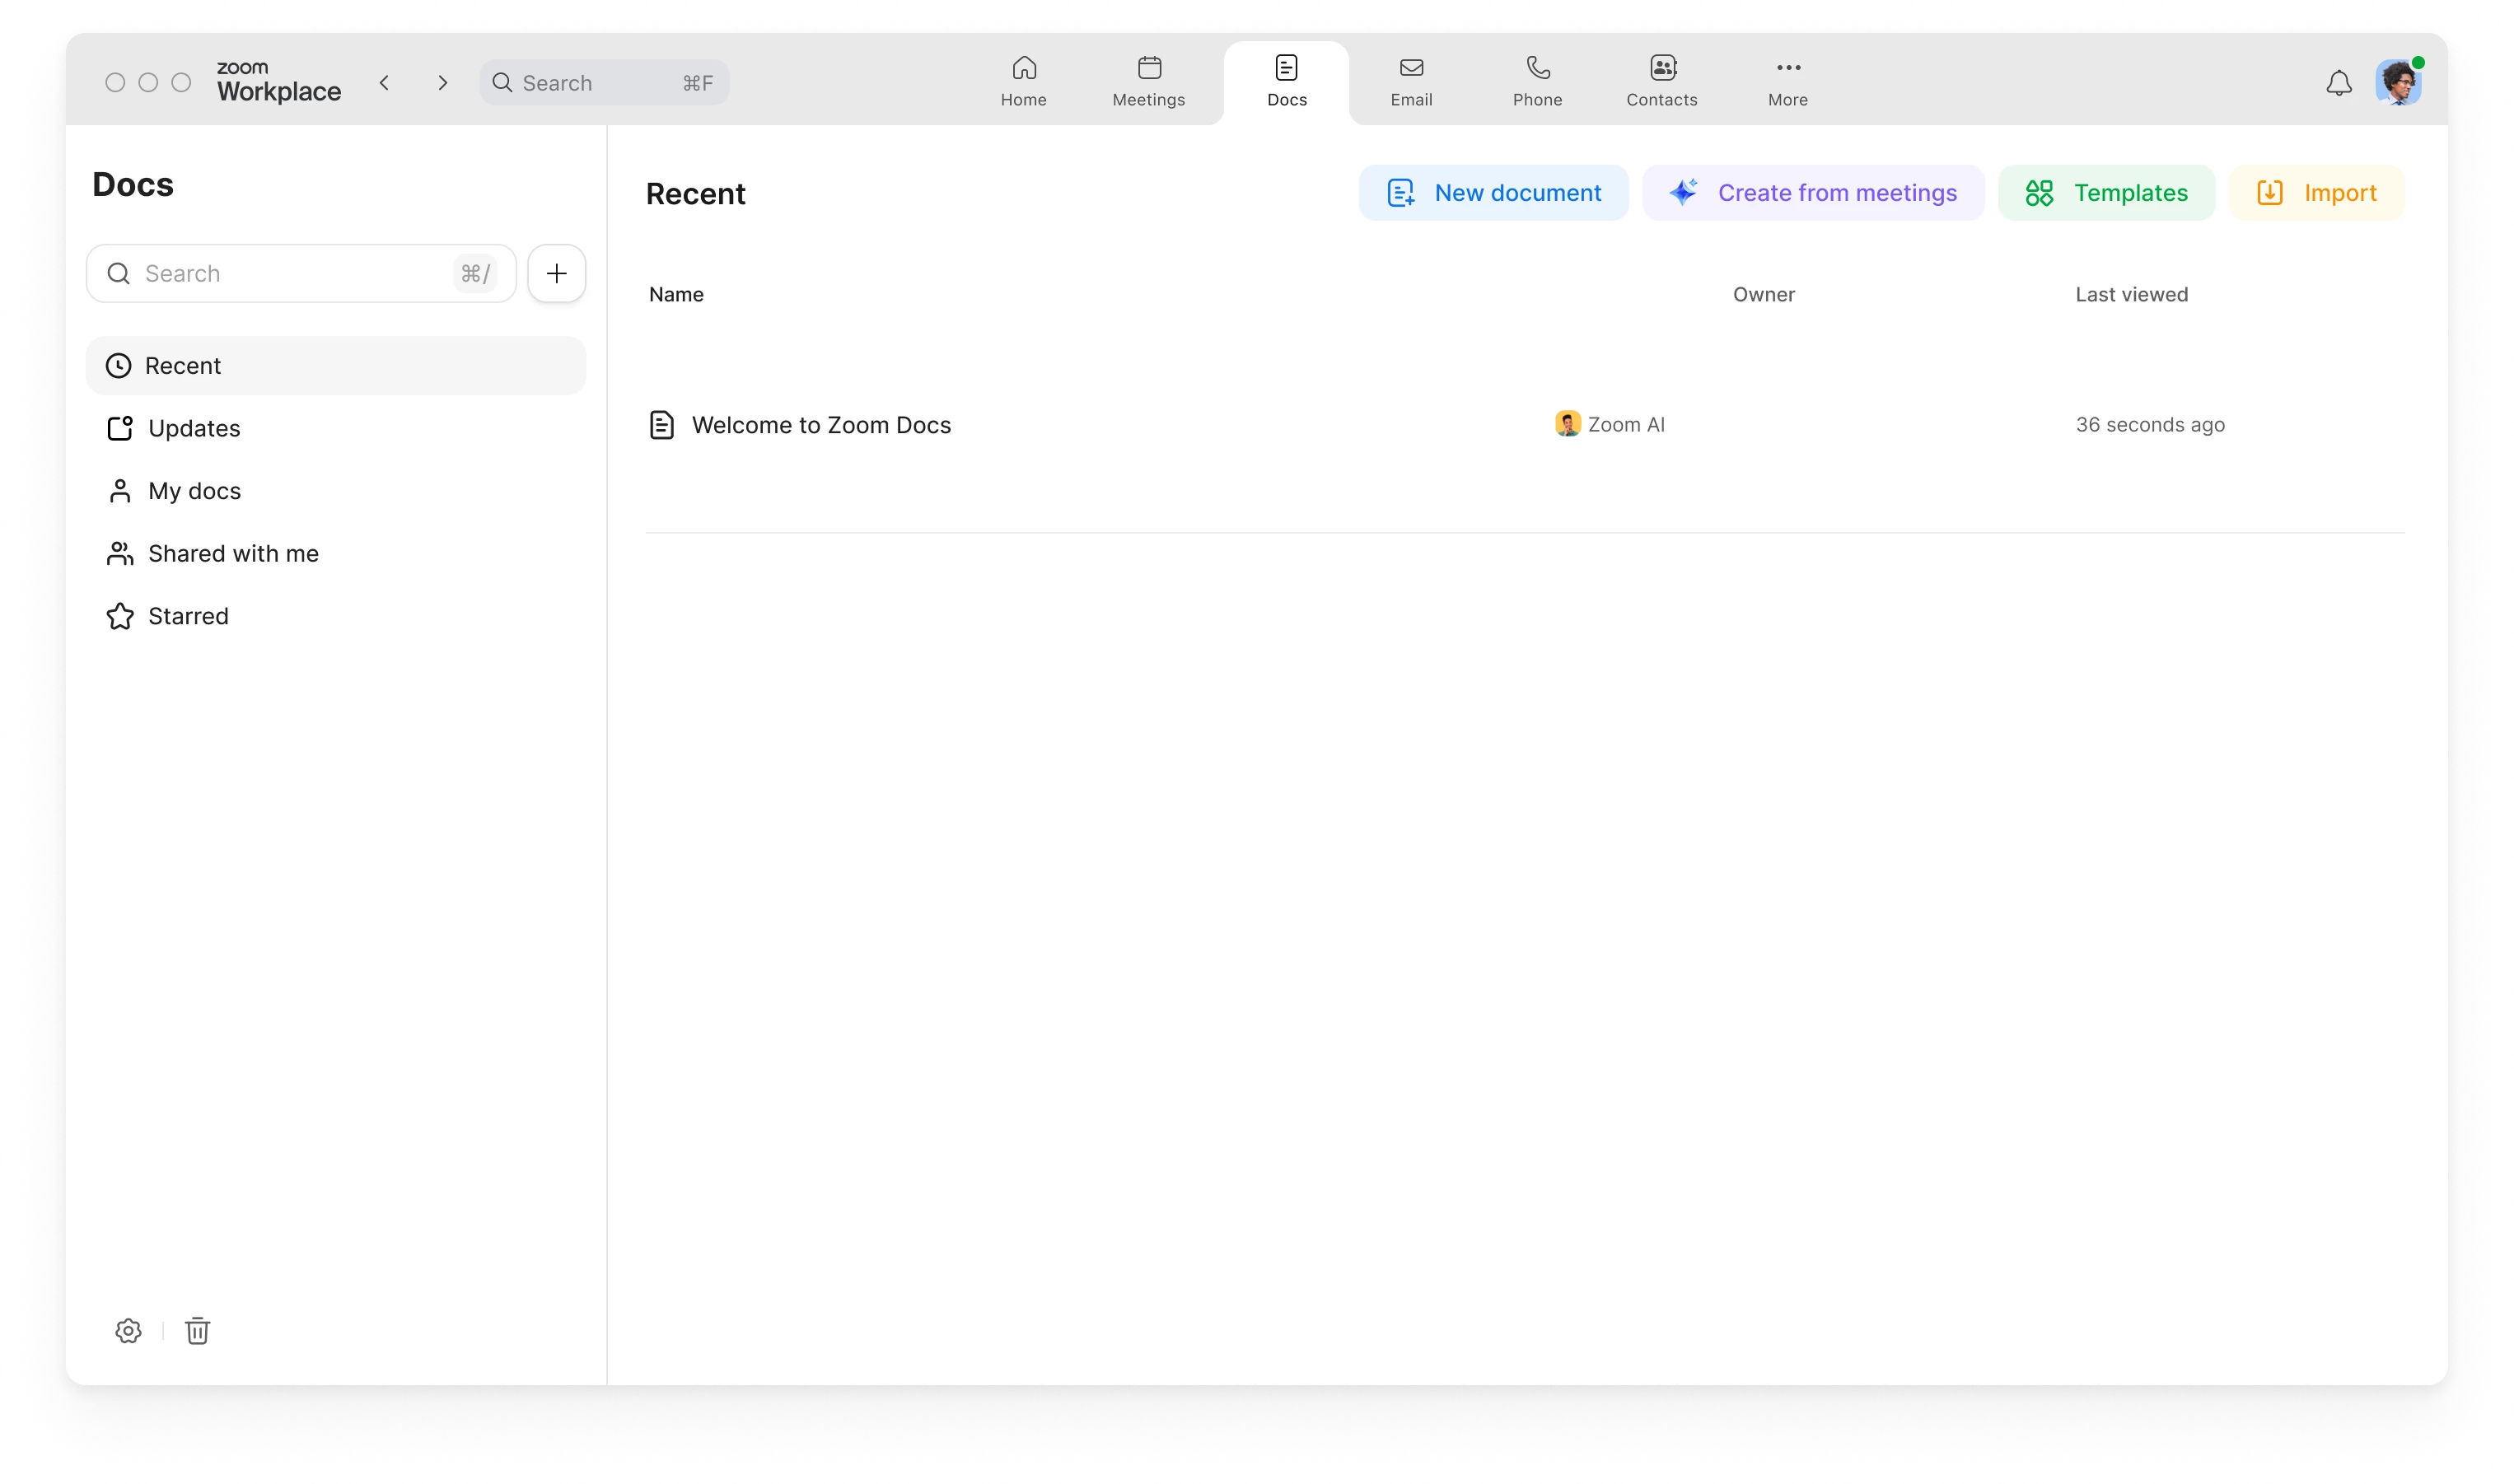The height and width of the screenshot is (1484, 2514).
Task: Click Create from meetings button
Action: click(x=1812, y=193)
